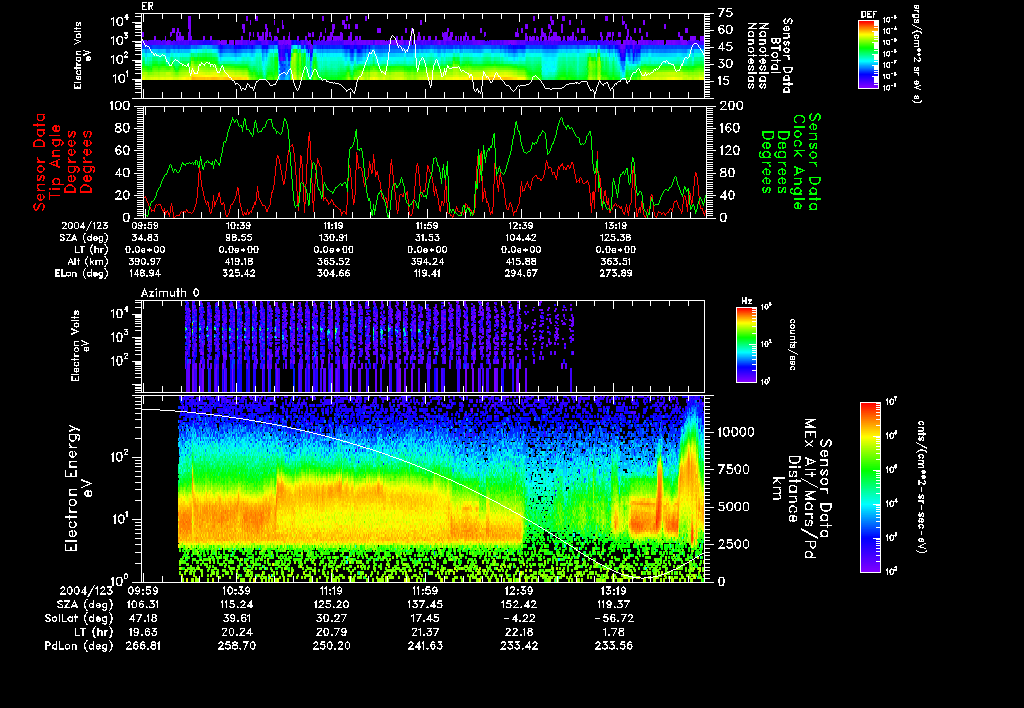Image resolution: width=1024 pixels, height=708 pixels.
Task: Click the local time value 22.18
Action: tap(520, 632)
